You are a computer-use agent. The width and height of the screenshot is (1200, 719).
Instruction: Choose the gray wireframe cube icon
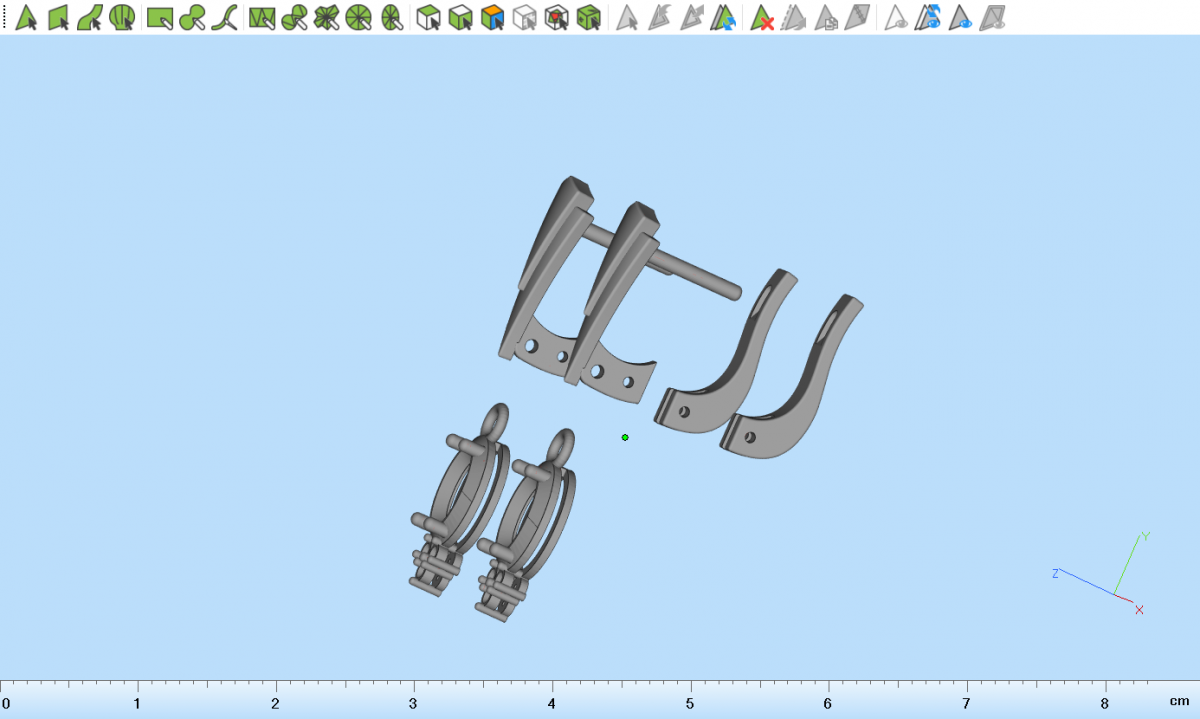[524, 17]
